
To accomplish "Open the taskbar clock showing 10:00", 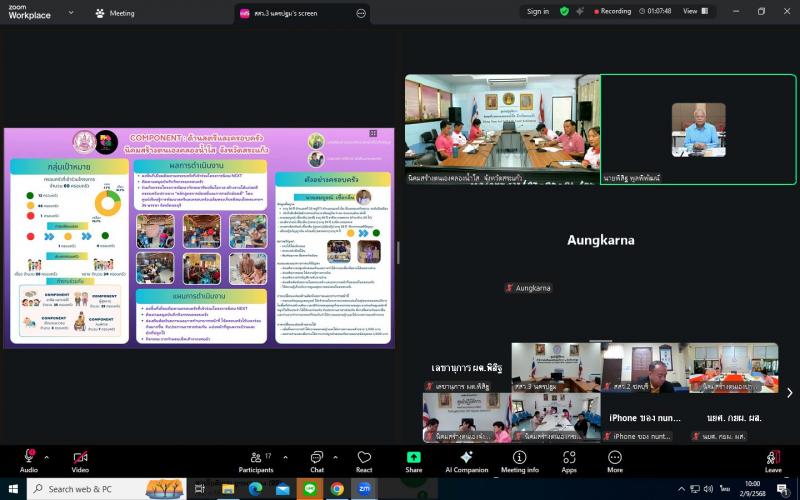I will [x=752, y=489].
